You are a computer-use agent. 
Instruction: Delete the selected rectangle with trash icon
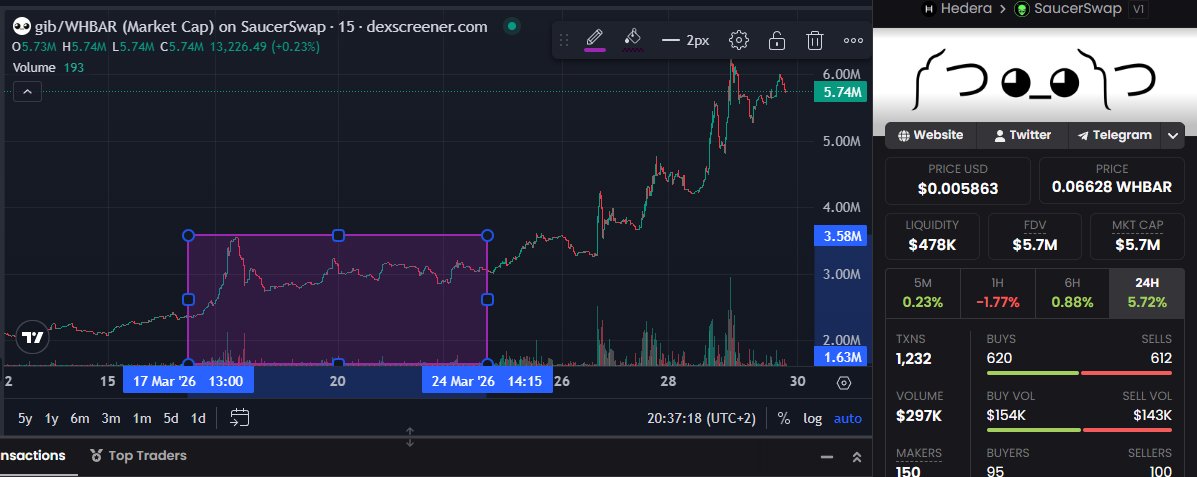click(815, 40)
